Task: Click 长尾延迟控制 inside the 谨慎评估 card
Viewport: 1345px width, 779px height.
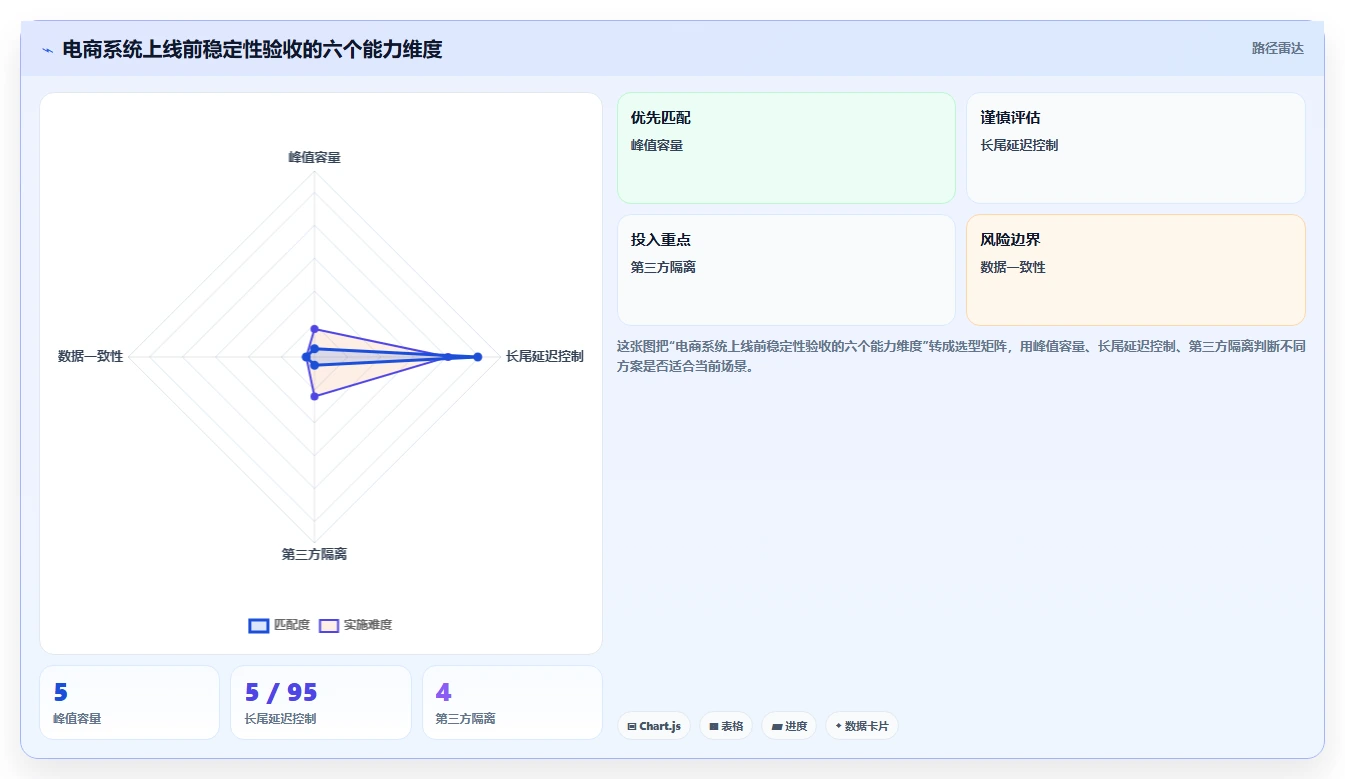Action: click(x=1019, y=146)
